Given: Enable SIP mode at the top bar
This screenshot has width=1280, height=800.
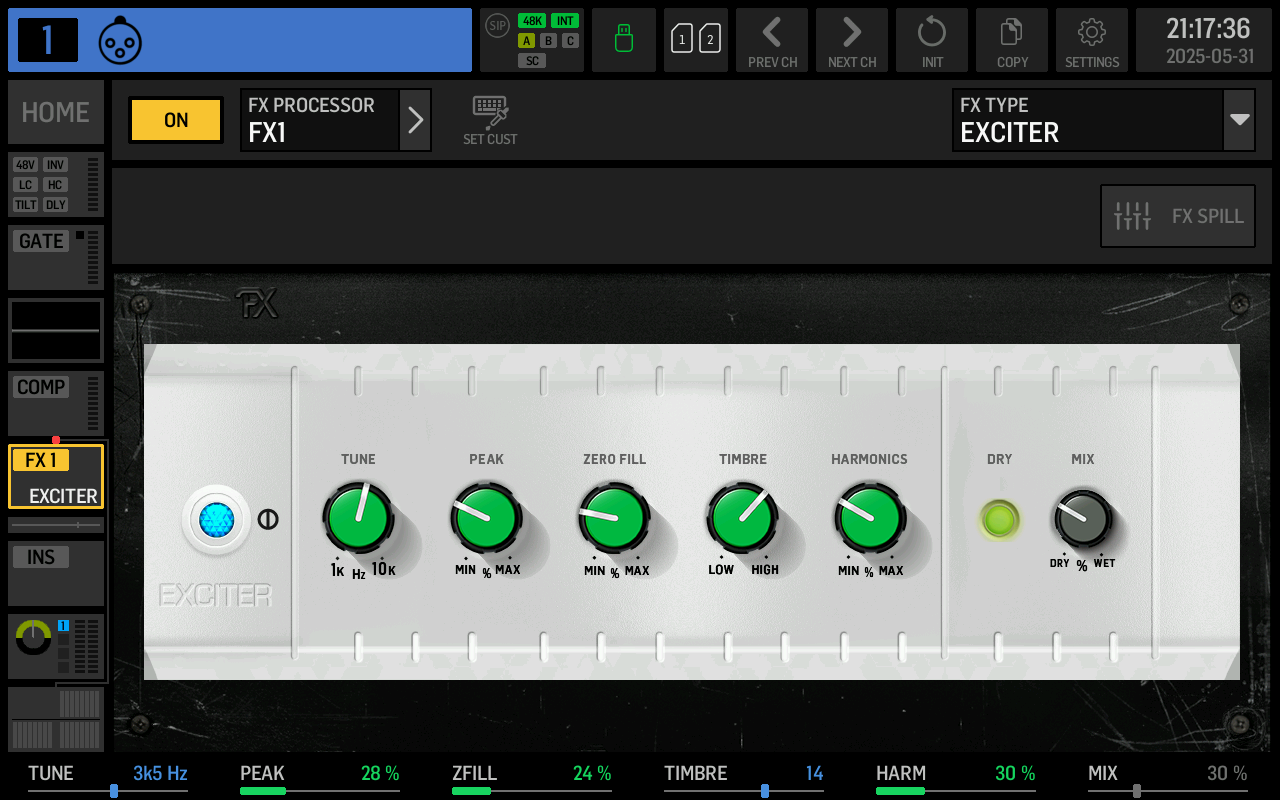Looking at the screenshot, I should (496, 26).
